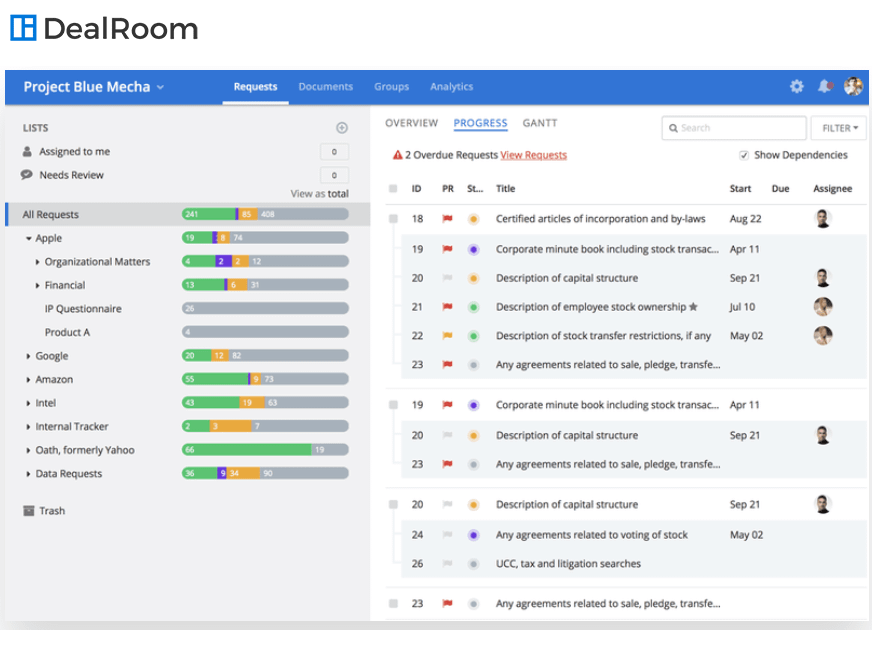Click the DealRoom logo icon

(x=23, y=28)
